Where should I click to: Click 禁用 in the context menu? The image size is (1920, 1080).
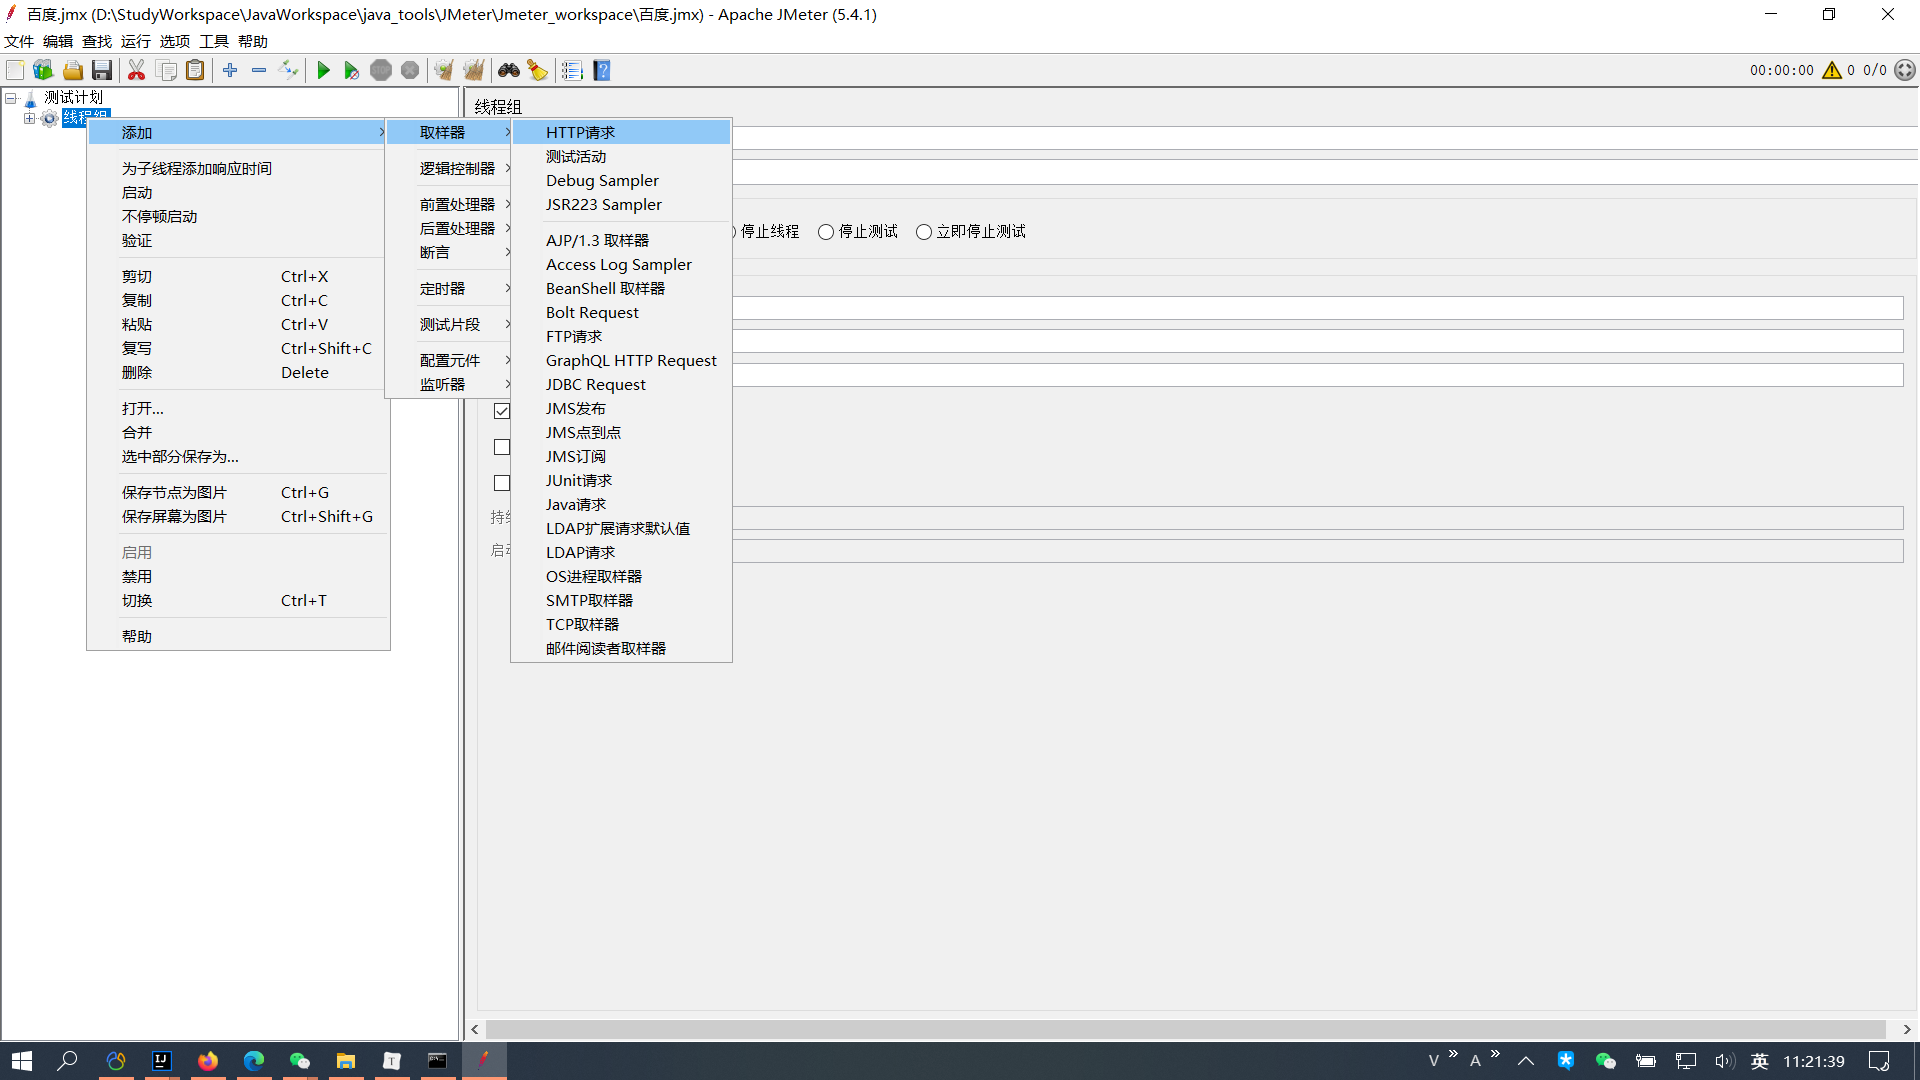[238, 576]
